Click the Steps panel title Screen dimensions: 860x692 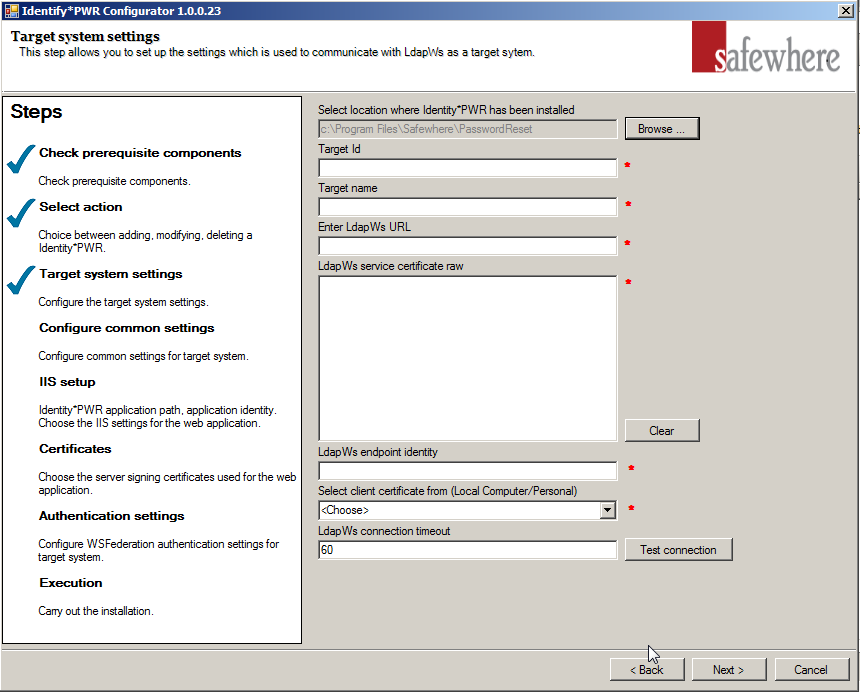click(x=36, y=111)
